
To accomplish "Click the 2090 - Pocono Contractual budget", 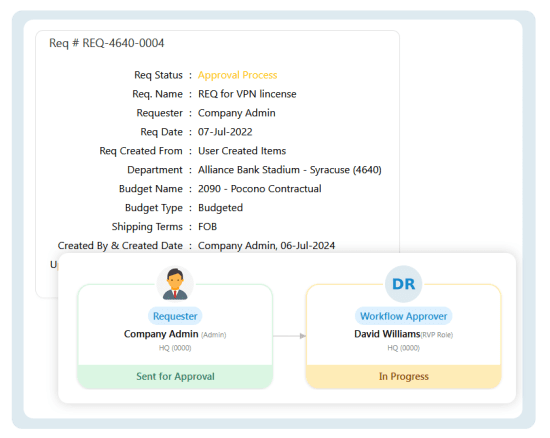I will click(260, 189).
